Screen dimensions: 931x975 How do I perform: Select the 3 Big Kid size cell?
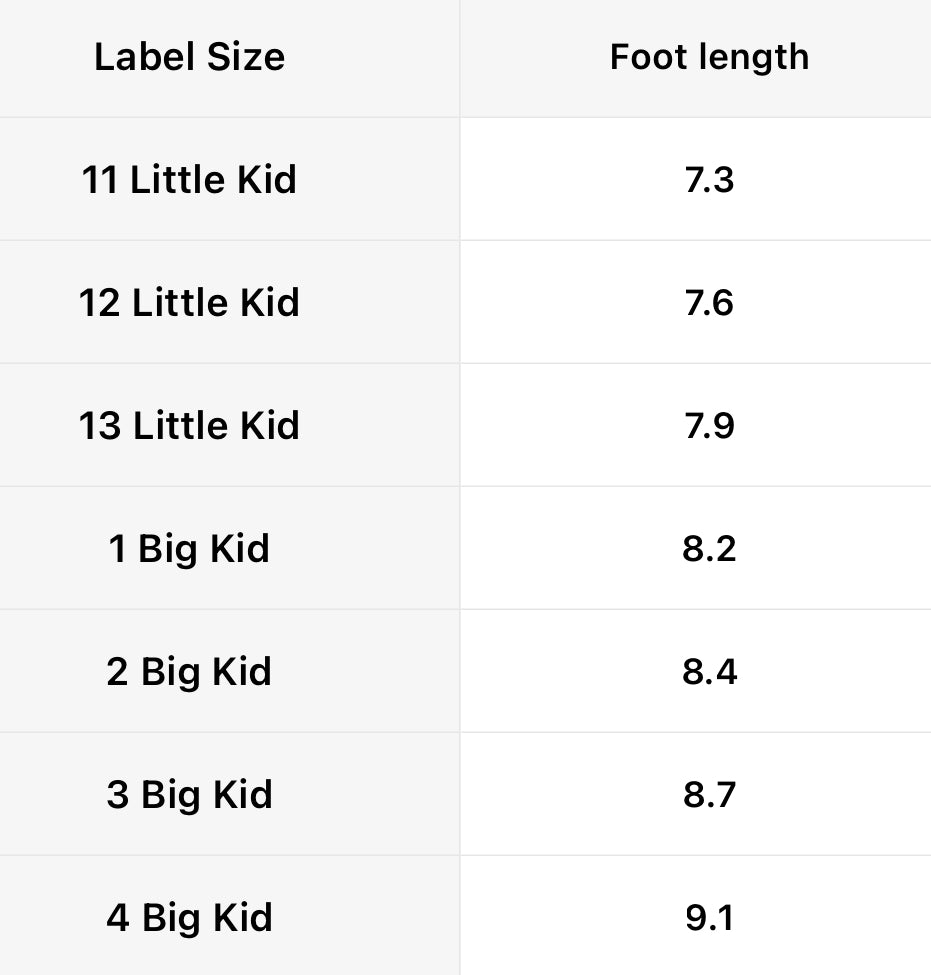click(x=189, y=795)
